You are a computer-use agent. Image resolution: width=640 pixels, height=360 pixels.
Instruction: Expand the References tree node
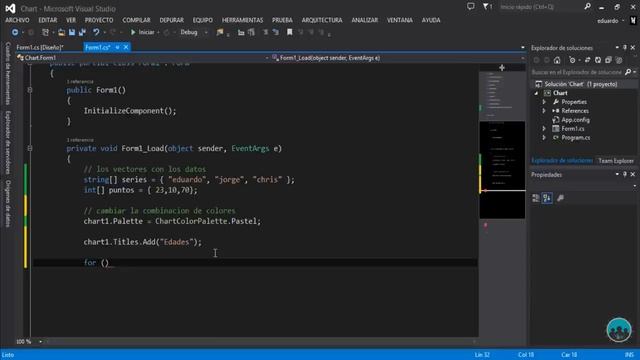pos(544,111)
